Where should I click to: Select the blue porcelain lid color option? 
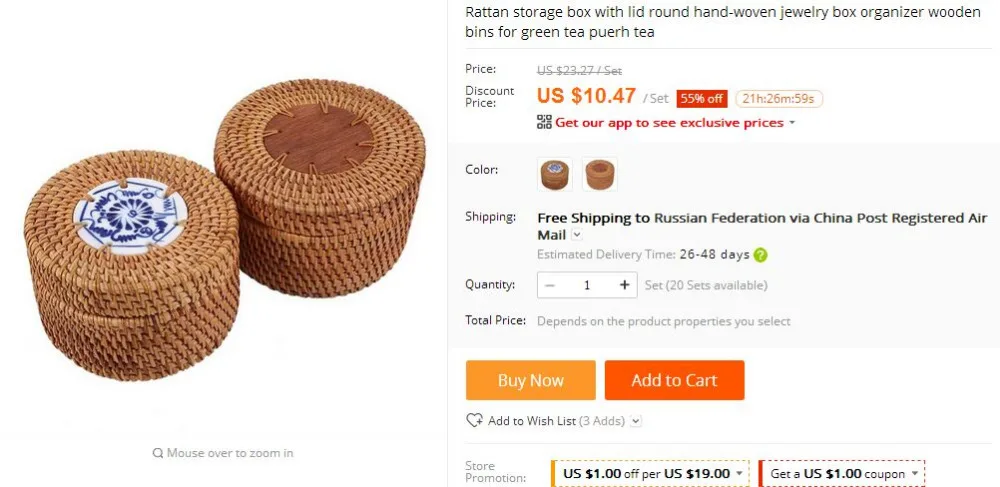coord(555,174)
